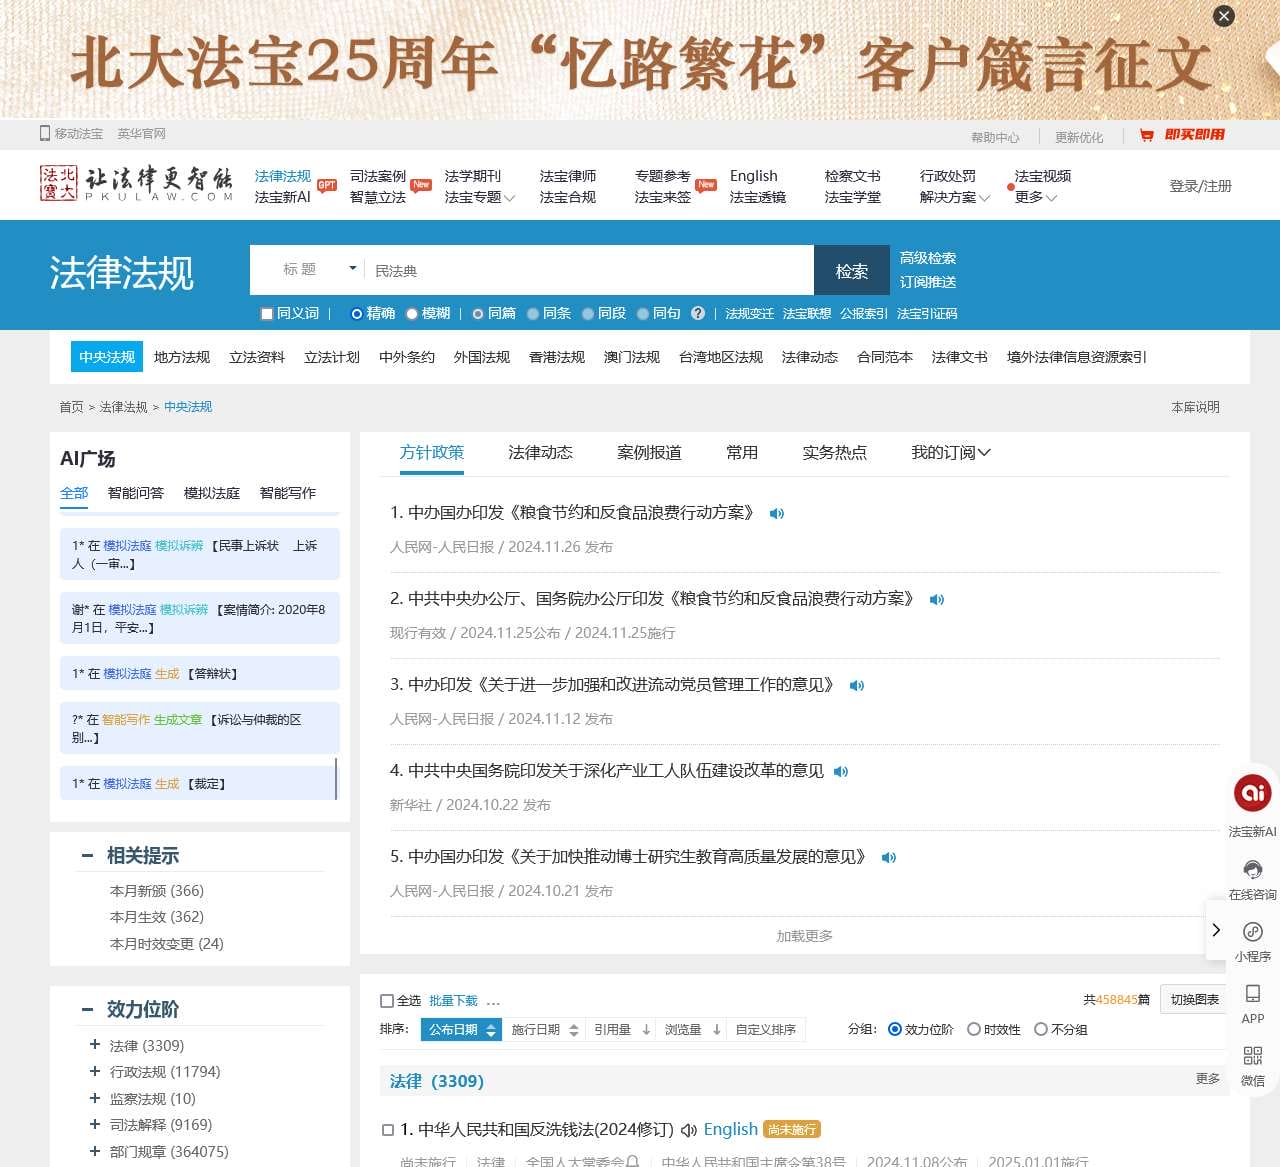This screenshot has width=1280, height=1167.
Task: Click the 浏览量 sort arrow
Action: [x=717, y=1030]
